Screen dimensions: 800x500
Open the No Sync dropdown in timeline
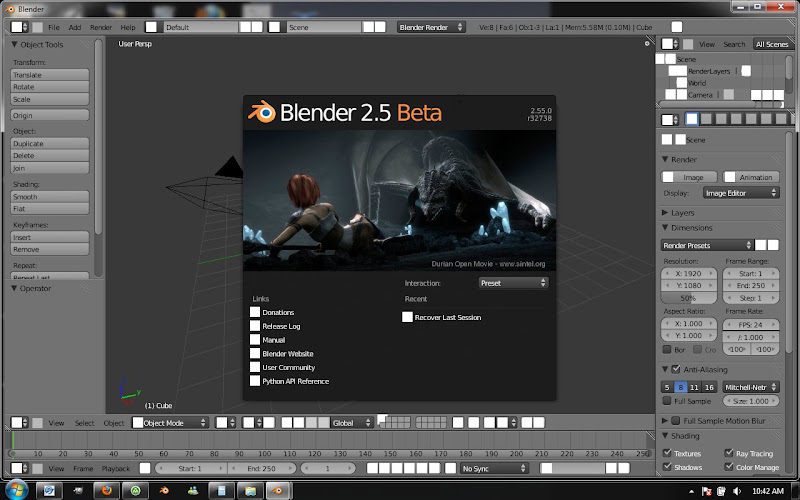click(x=494, y=468)
